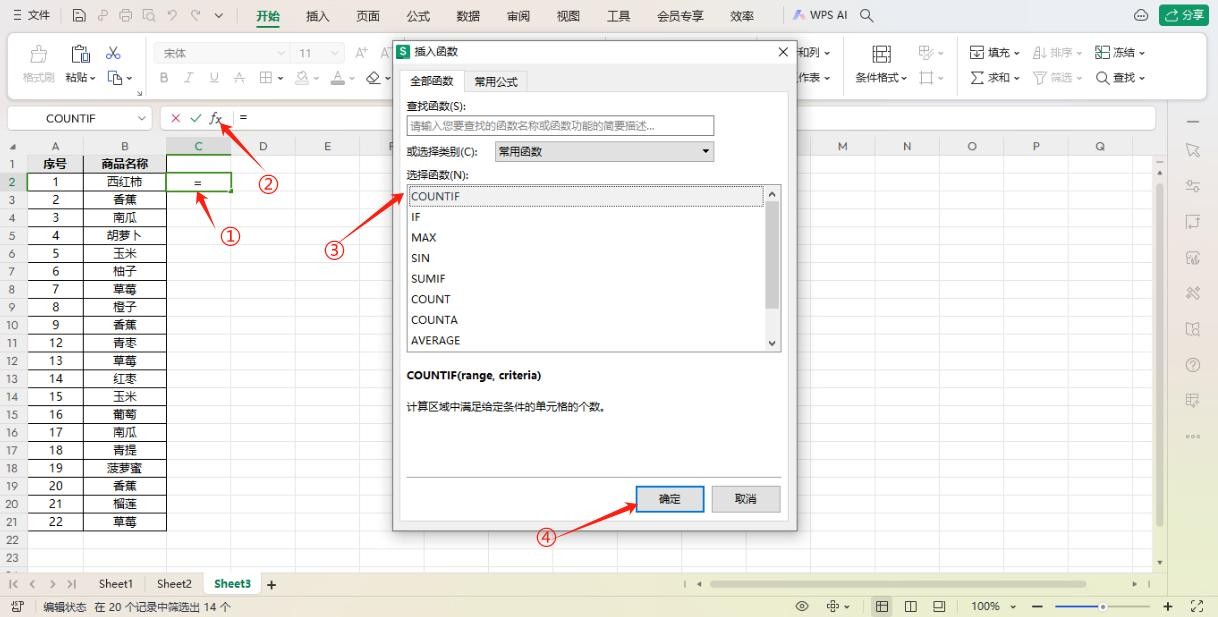This screenshot has width=1218, height=617.
Task: Click the 确定 button in dialog
Action: (x=669, y=499)
